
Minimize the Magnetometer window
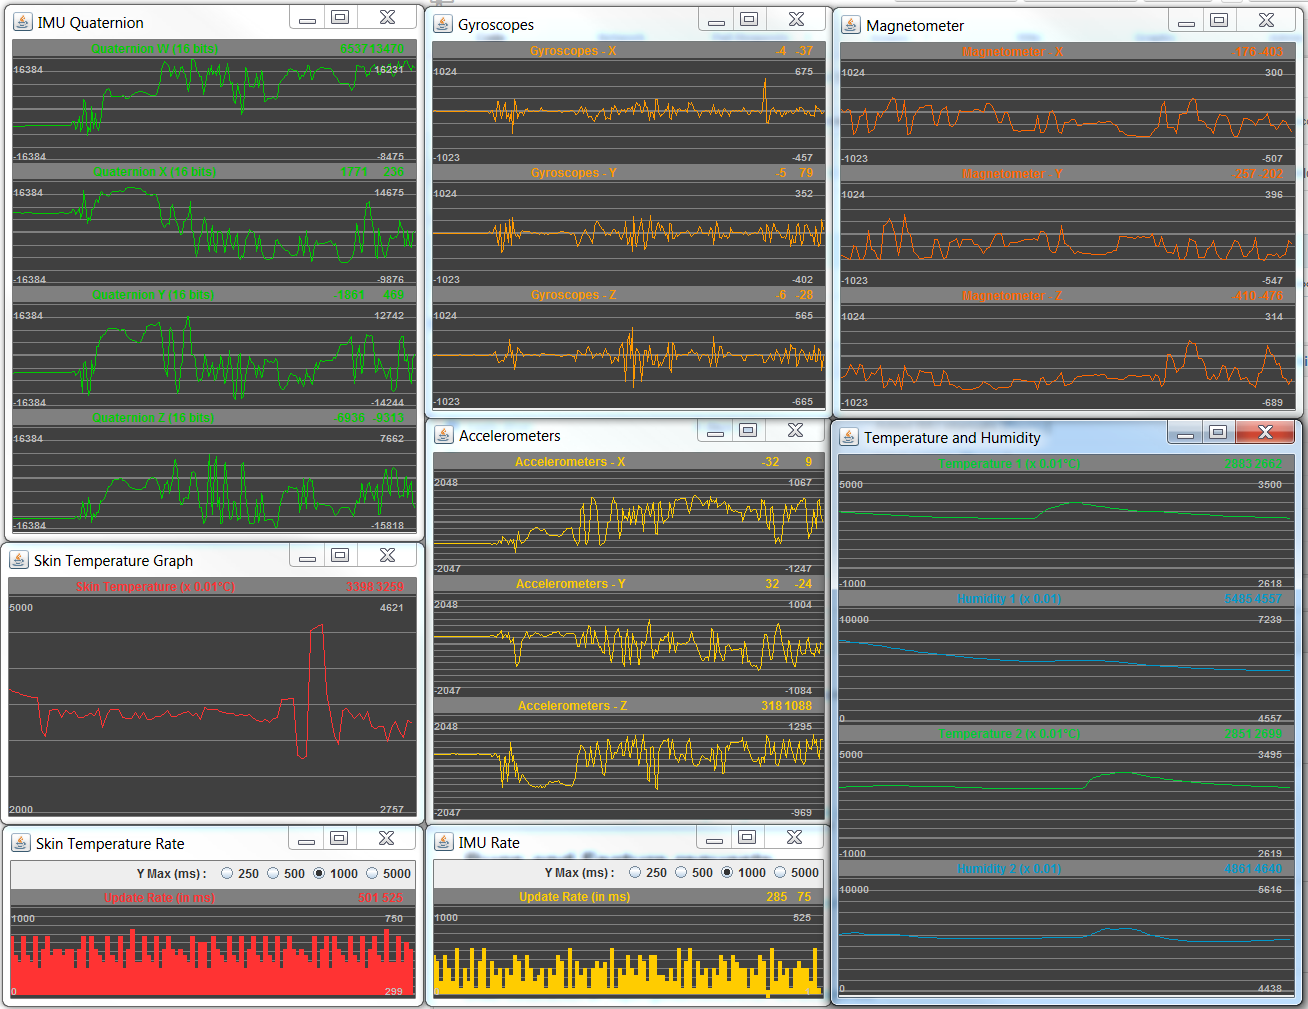coord(1186,21)
